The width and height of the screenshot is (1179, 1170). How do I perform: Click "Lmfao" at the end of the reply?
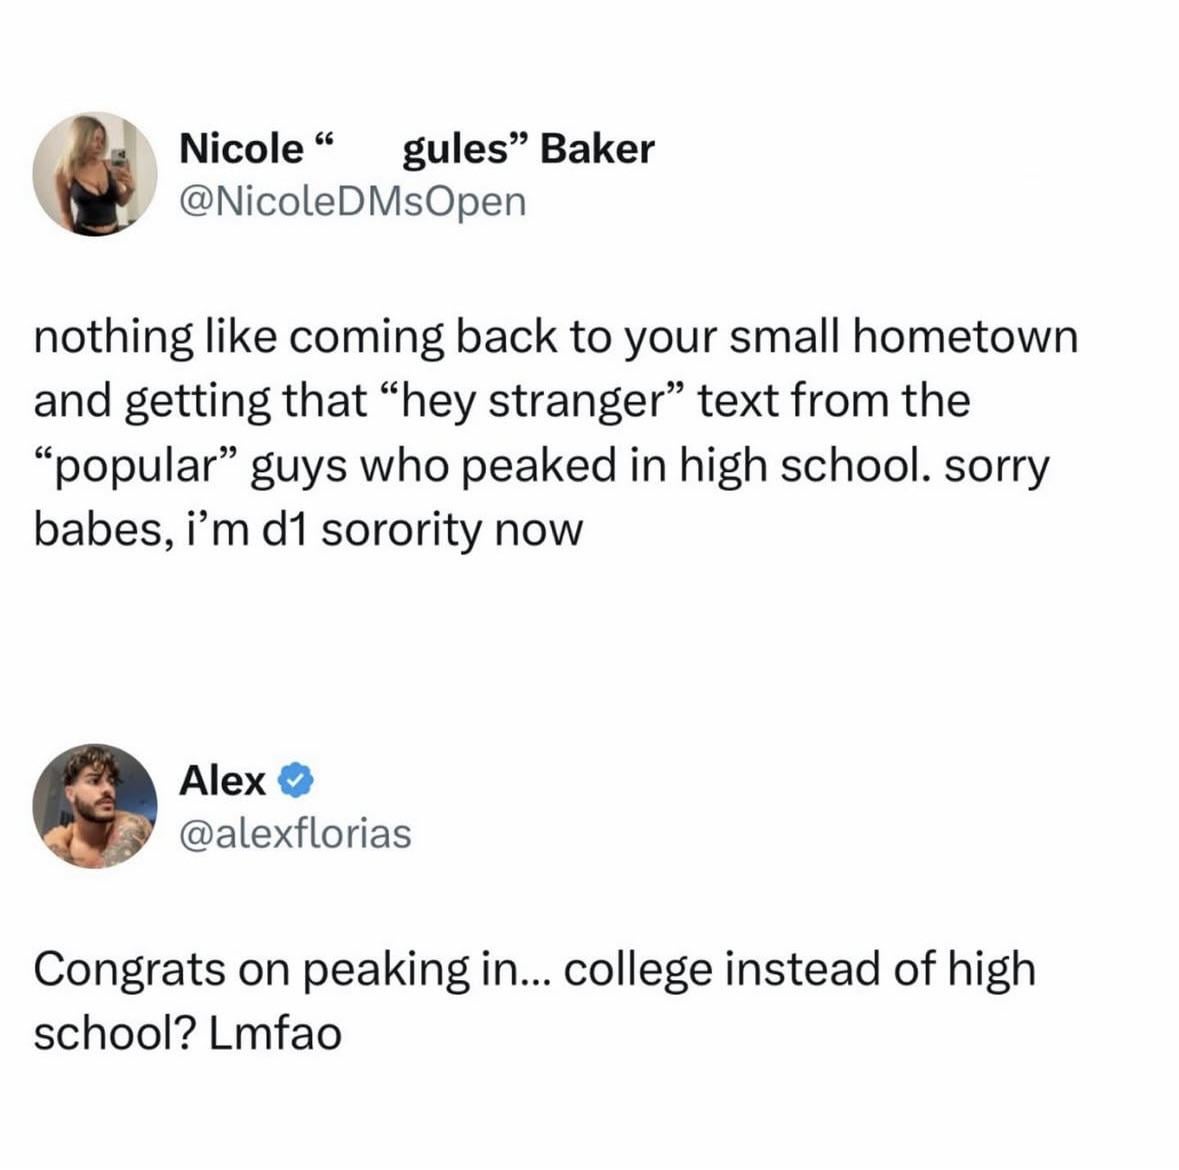276,1034
